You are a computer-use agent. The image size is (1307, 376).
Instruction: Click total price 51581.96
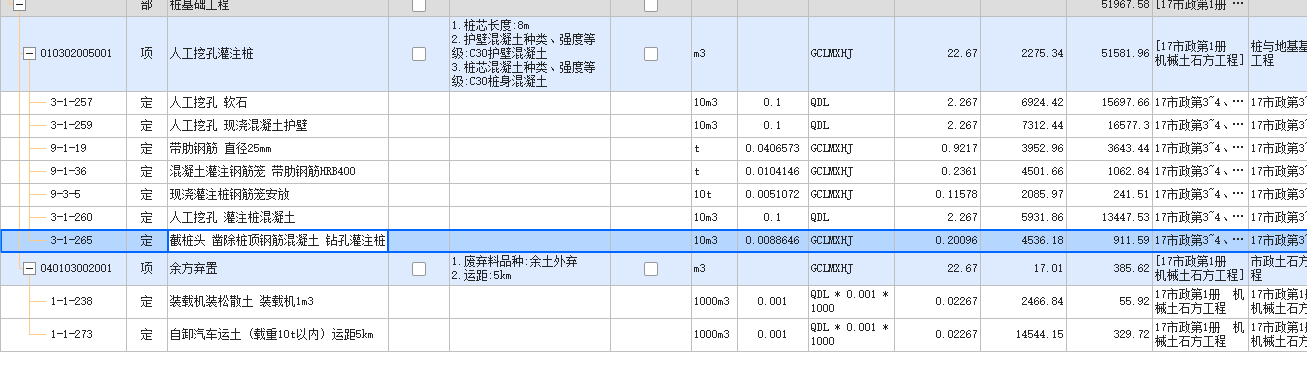(1125, 54)
